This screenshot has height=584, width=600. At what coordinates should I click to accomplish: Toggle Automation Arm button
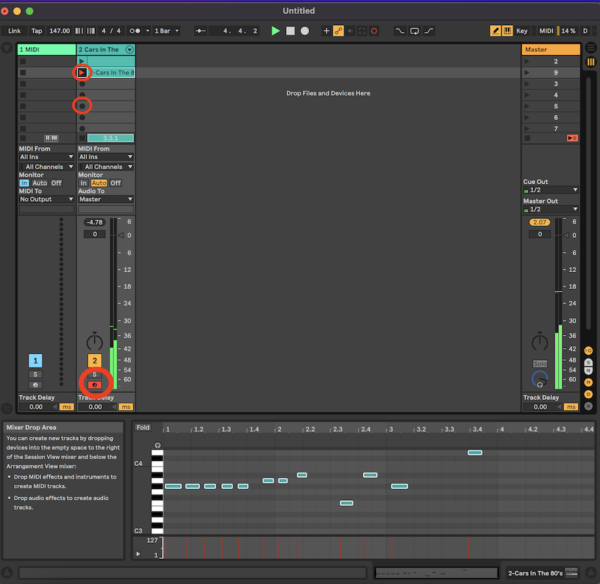pos(338,31)
